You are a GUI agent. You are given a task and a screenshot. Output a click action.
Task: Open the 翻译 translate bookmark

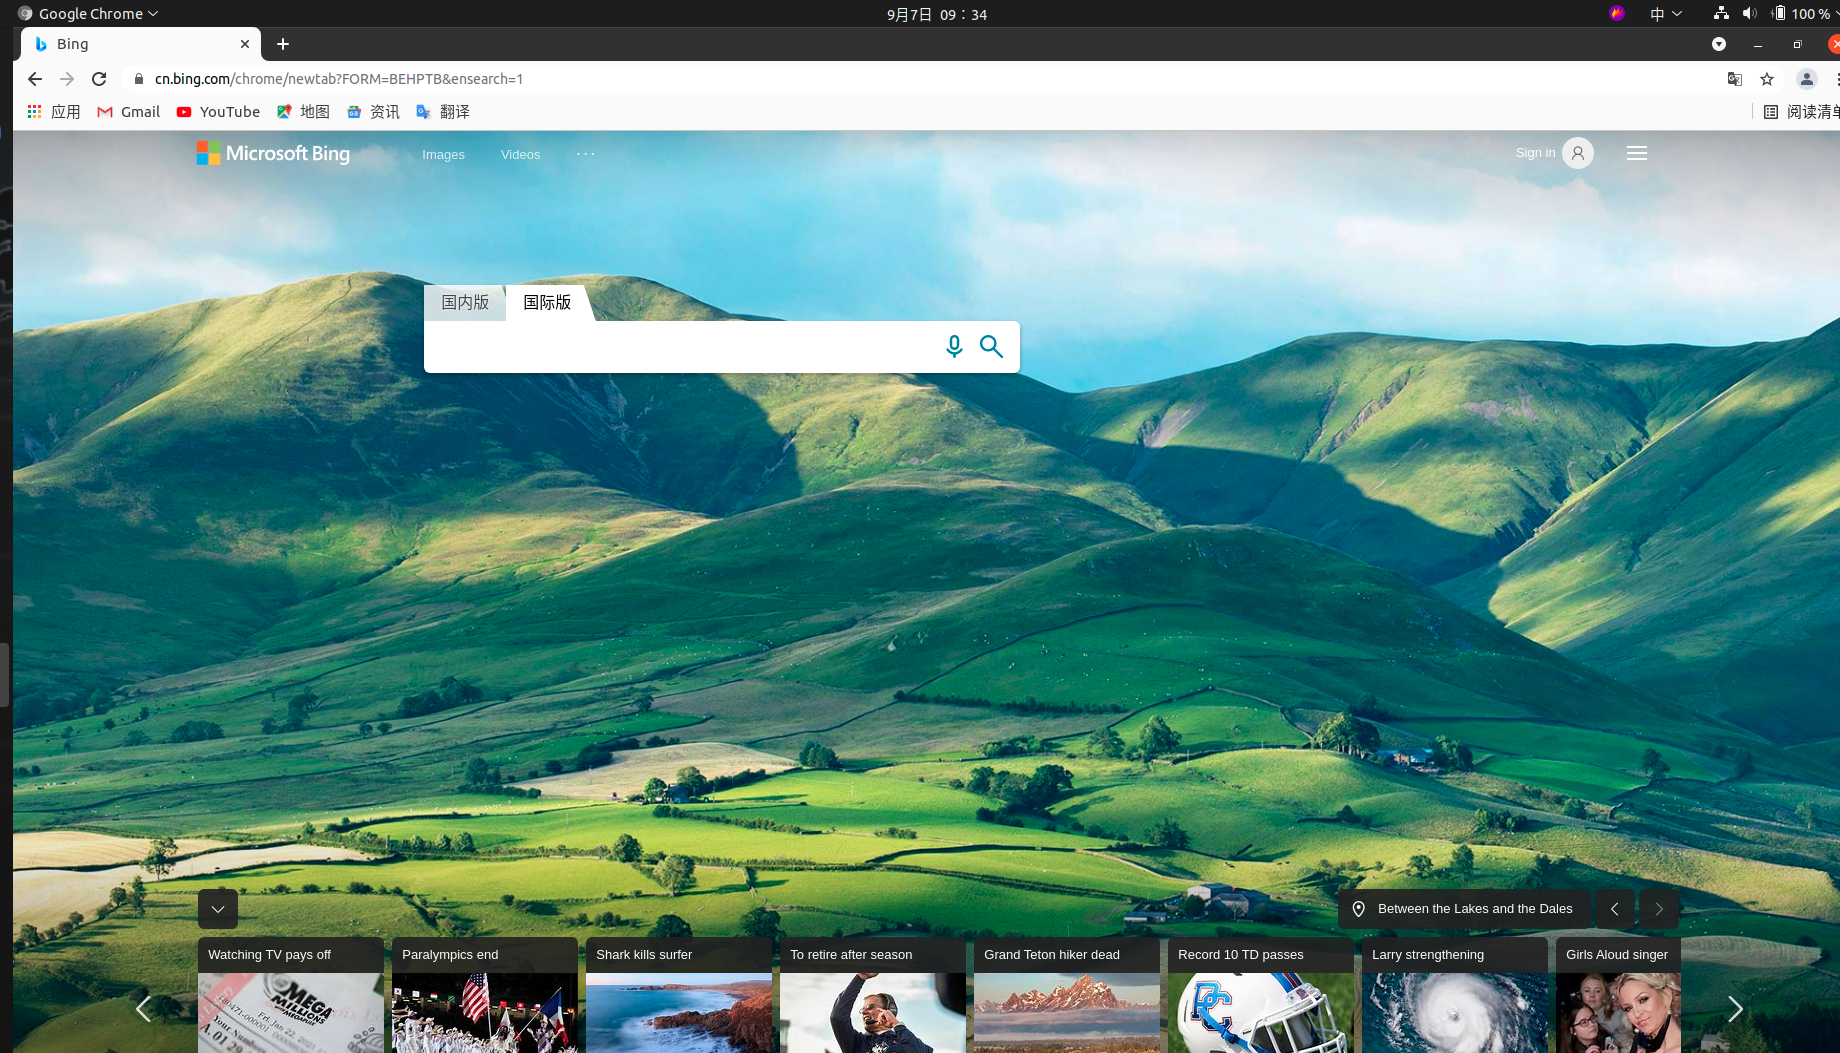(x=443, y=112)
